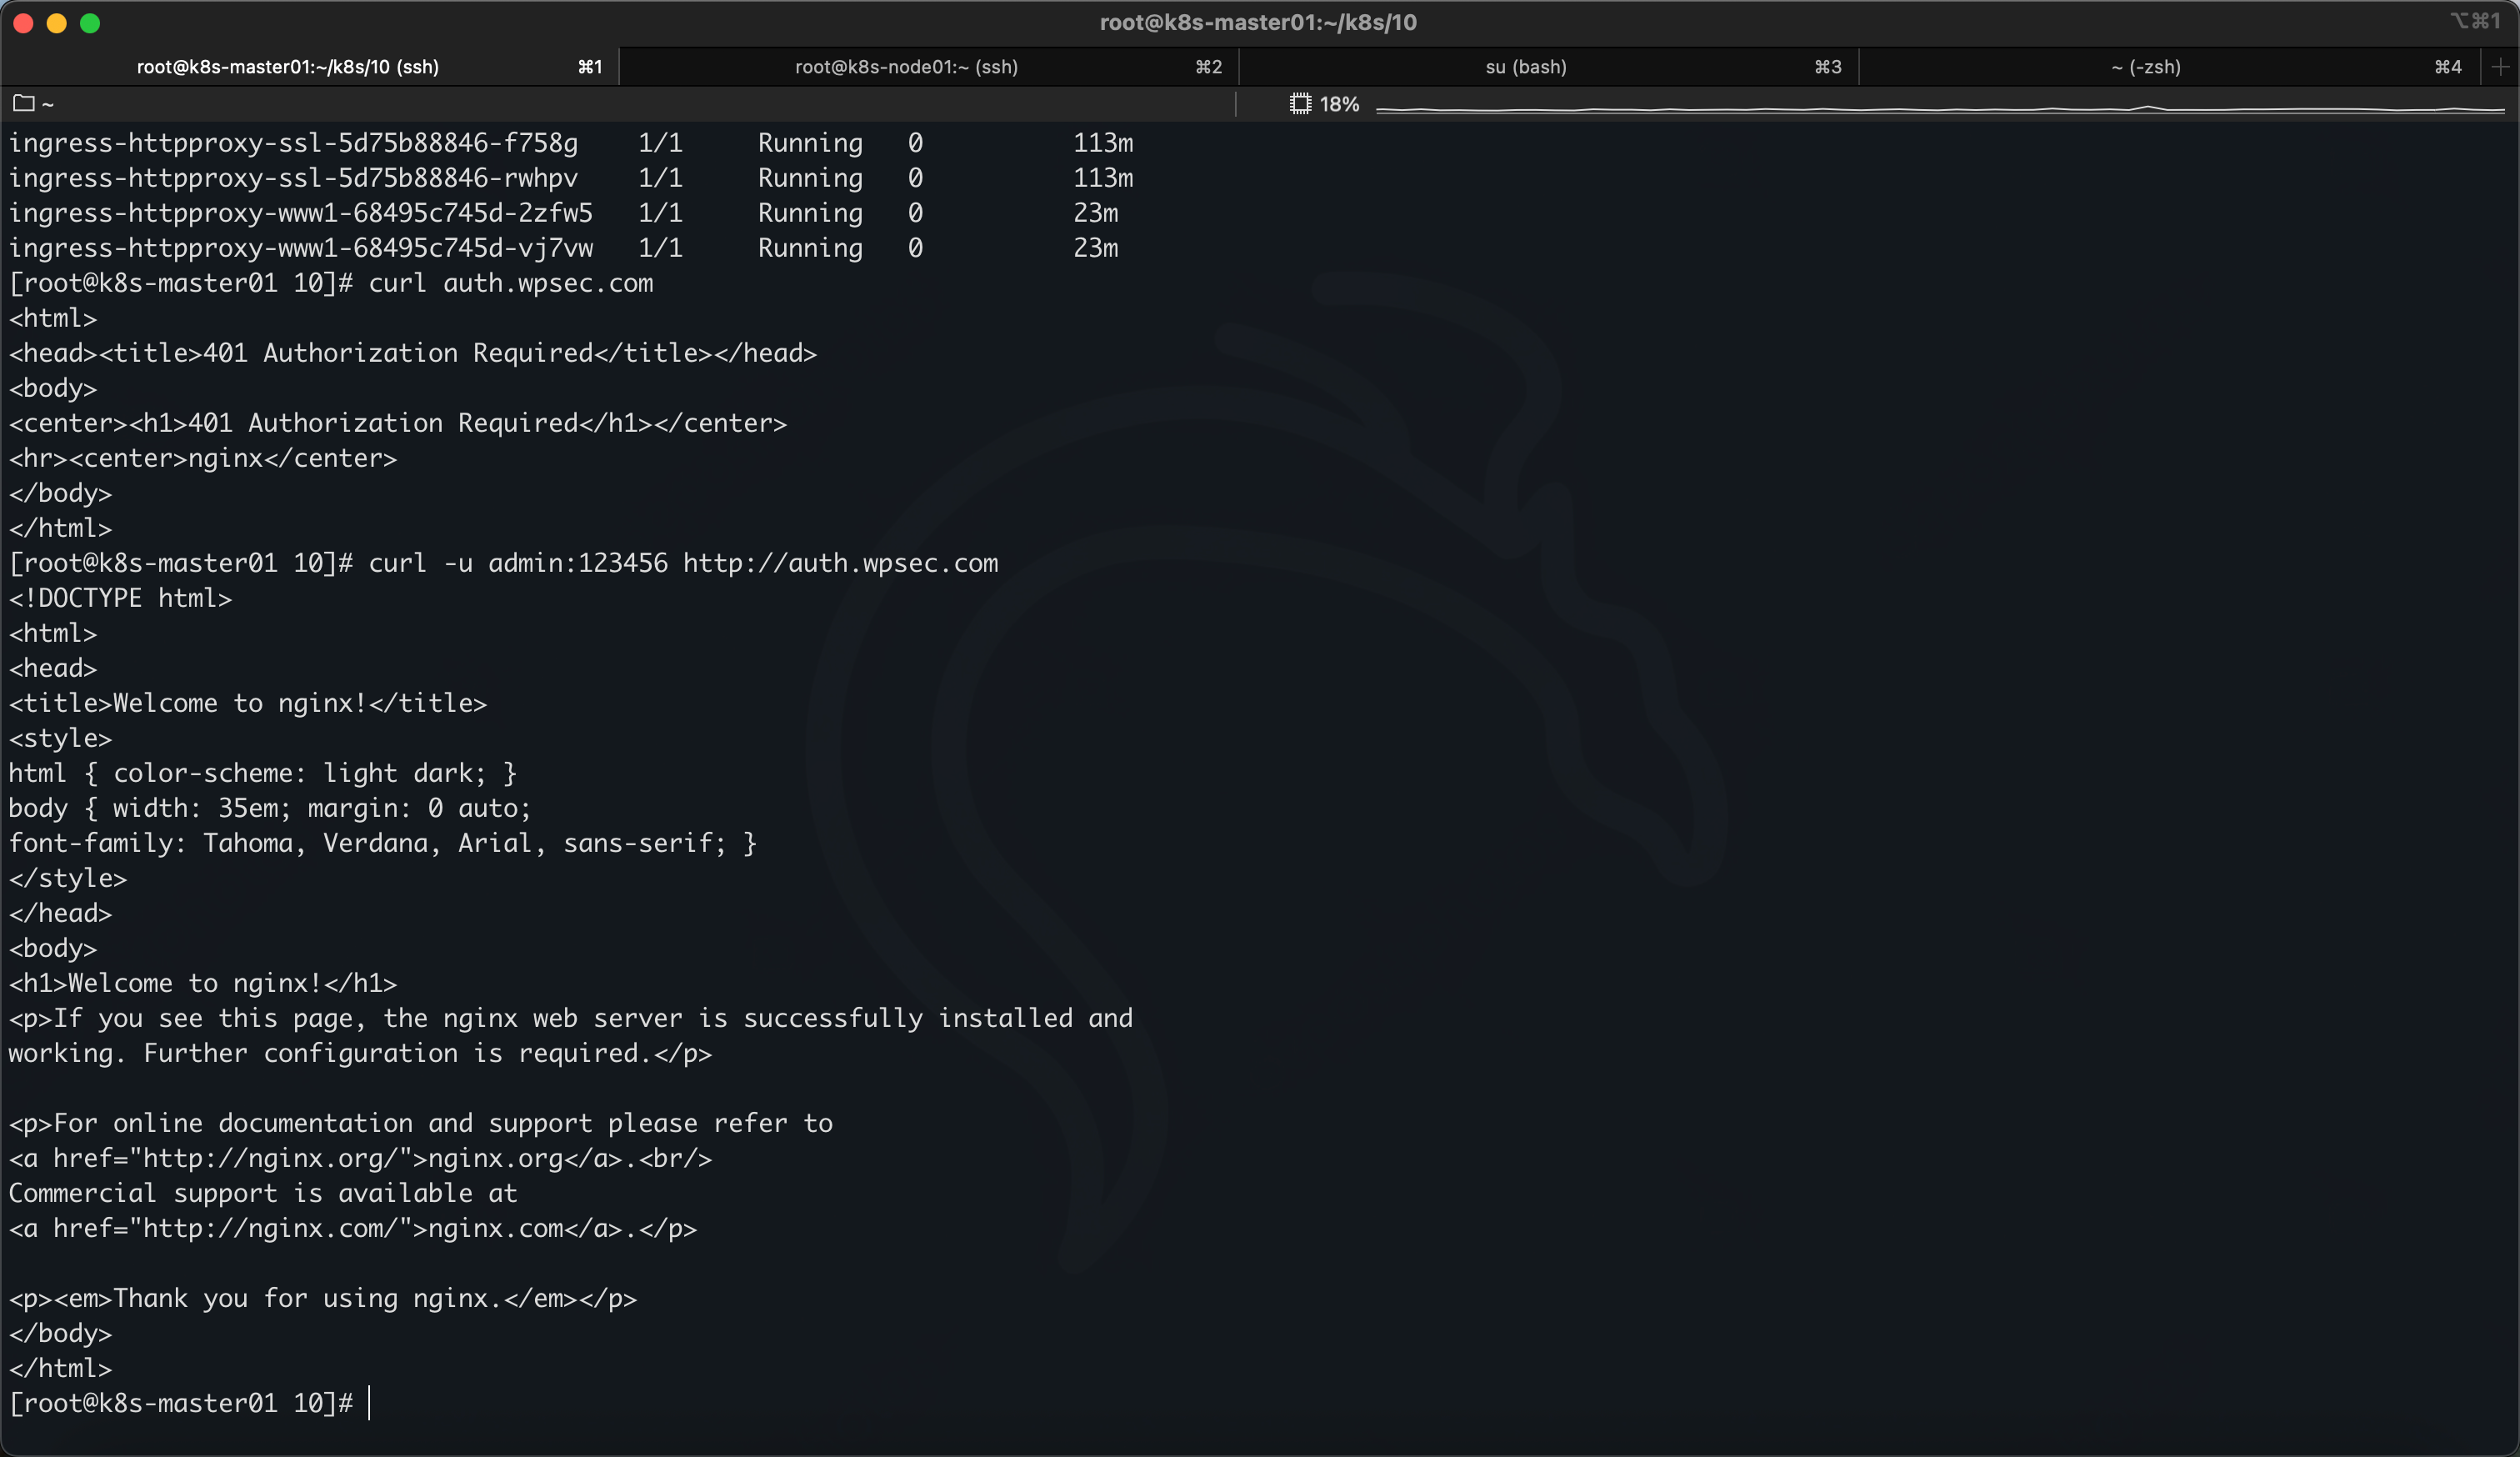Image resolution: width=2520 pixels, height=1457 pixels.
Task: Click http://auth.wpsec.com in the curl command
Action: 840,563
